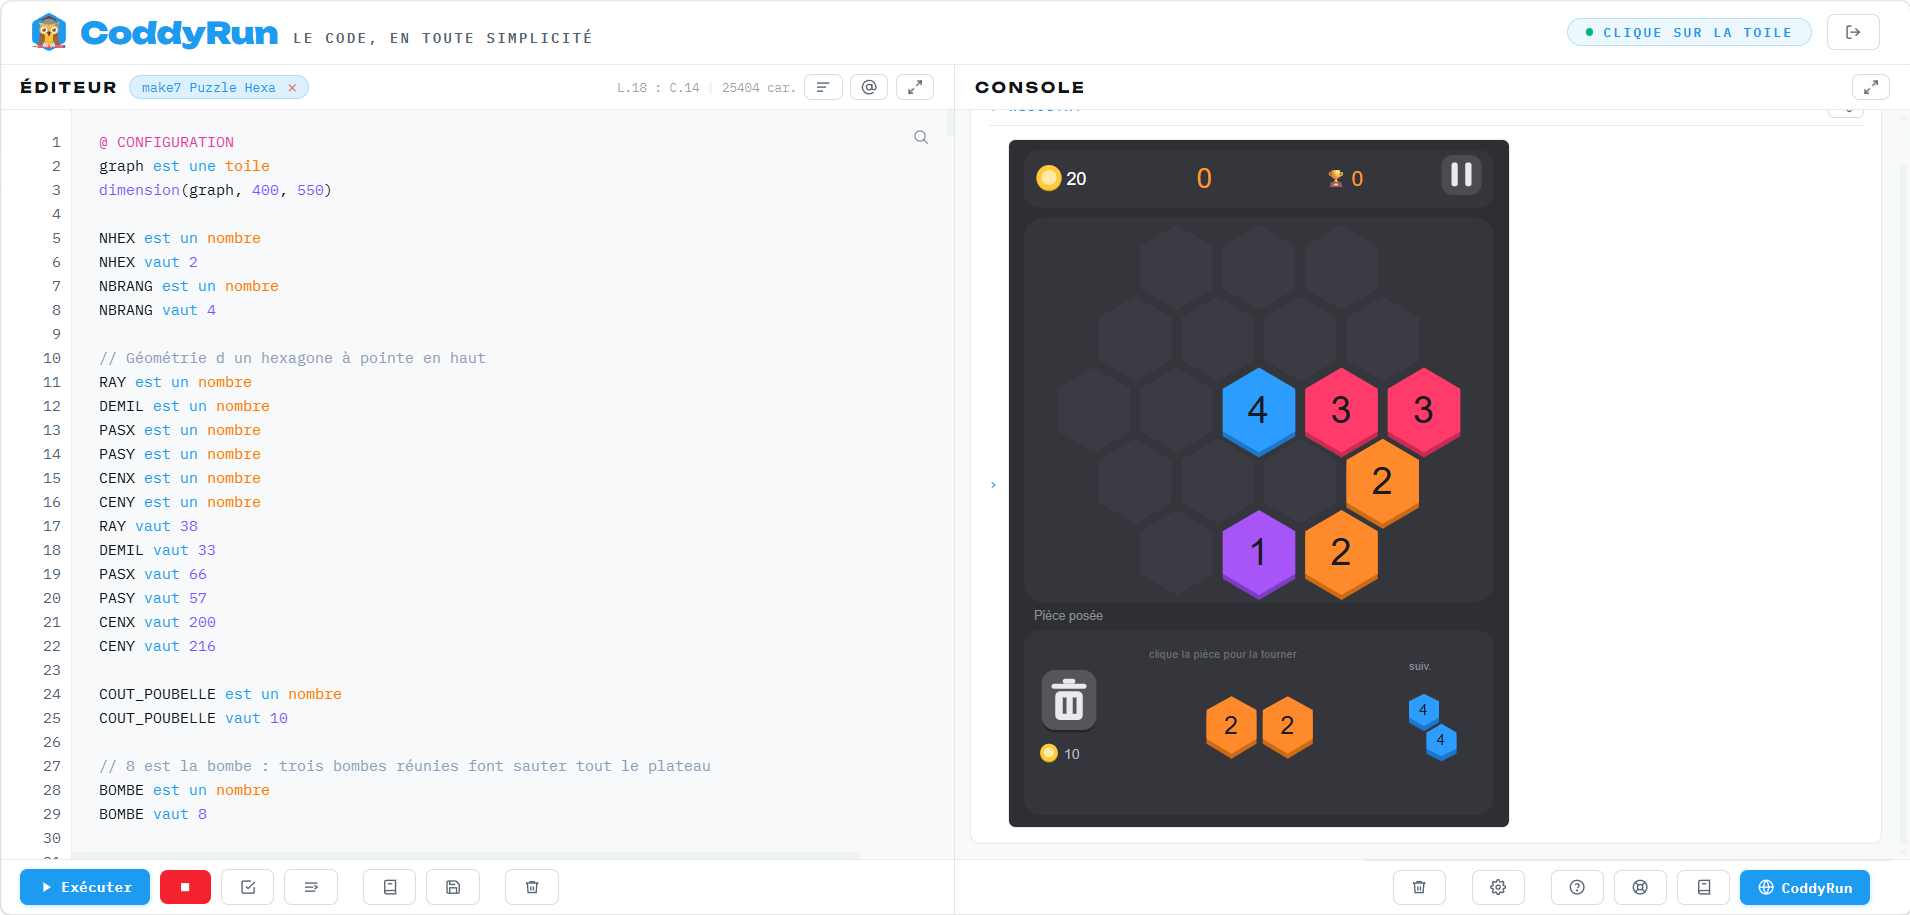
Task: Click the 'RAY vaut 38' line
Action: tap(148, 526)
